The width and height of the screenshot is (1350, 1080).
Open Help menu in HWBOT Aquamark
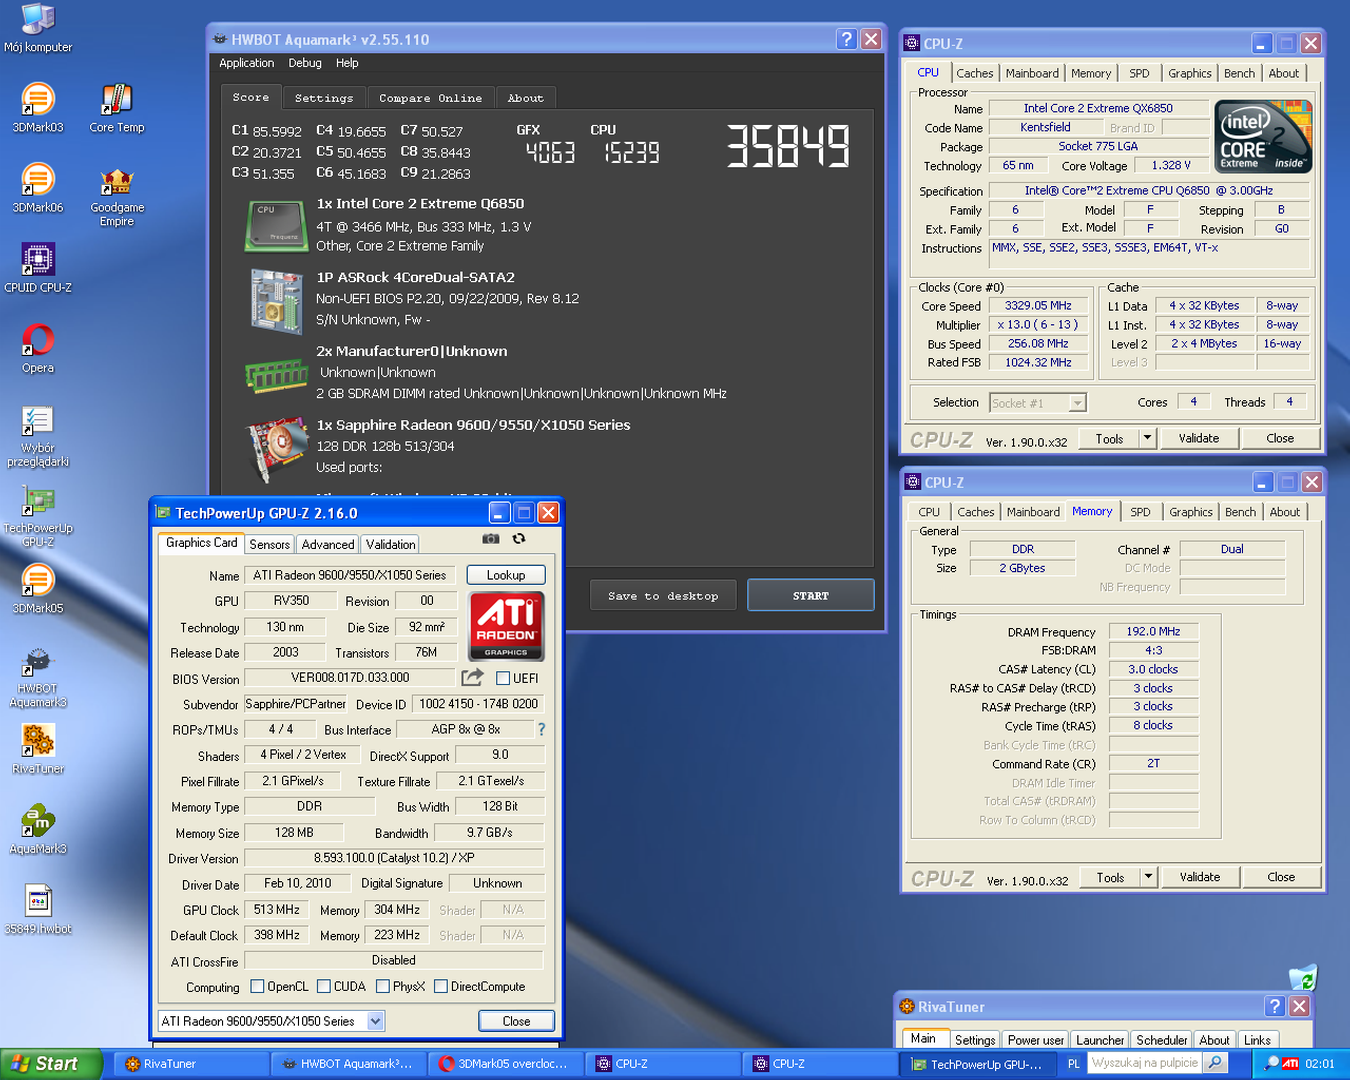click(347, 63)
